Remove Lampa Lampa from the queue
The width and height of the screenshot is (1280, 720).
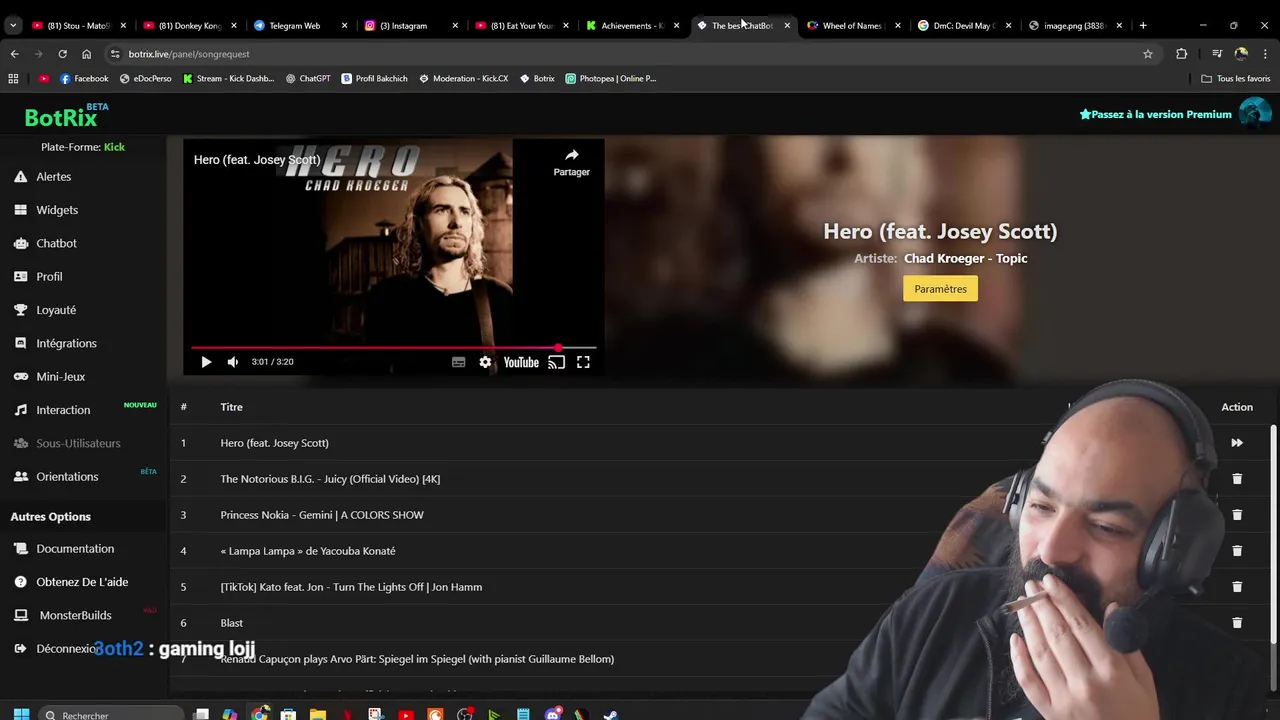point(1237,551)
